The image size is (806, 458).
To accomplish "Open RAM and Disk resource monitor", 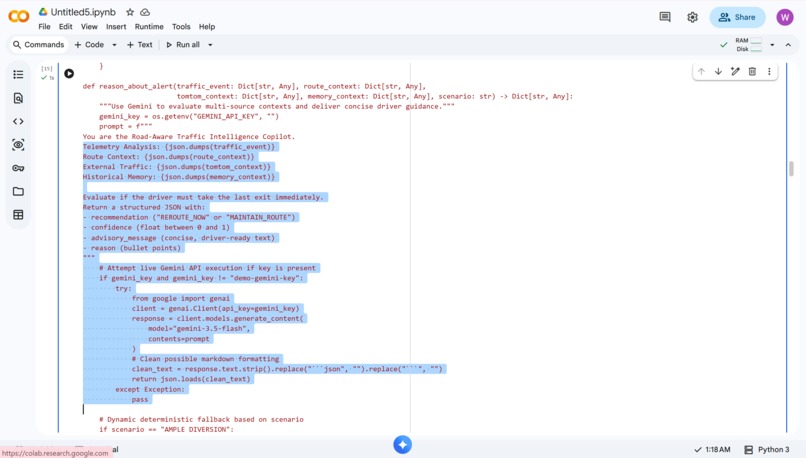I will coord(748,45).
